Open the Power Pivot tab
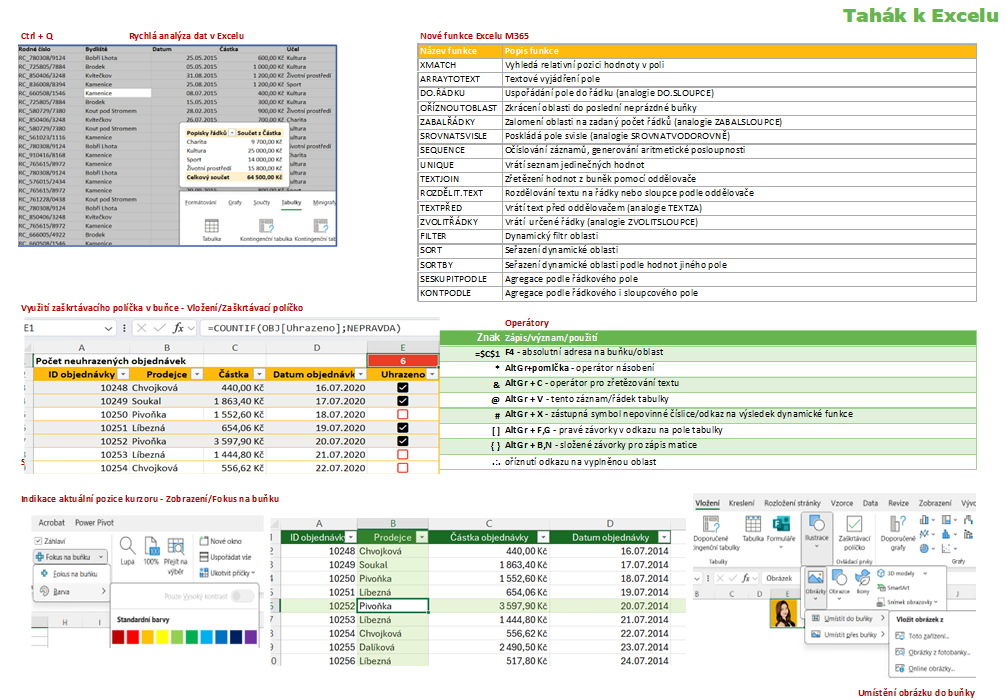Viewport: 1006px width, 700px height. (94, 522)
